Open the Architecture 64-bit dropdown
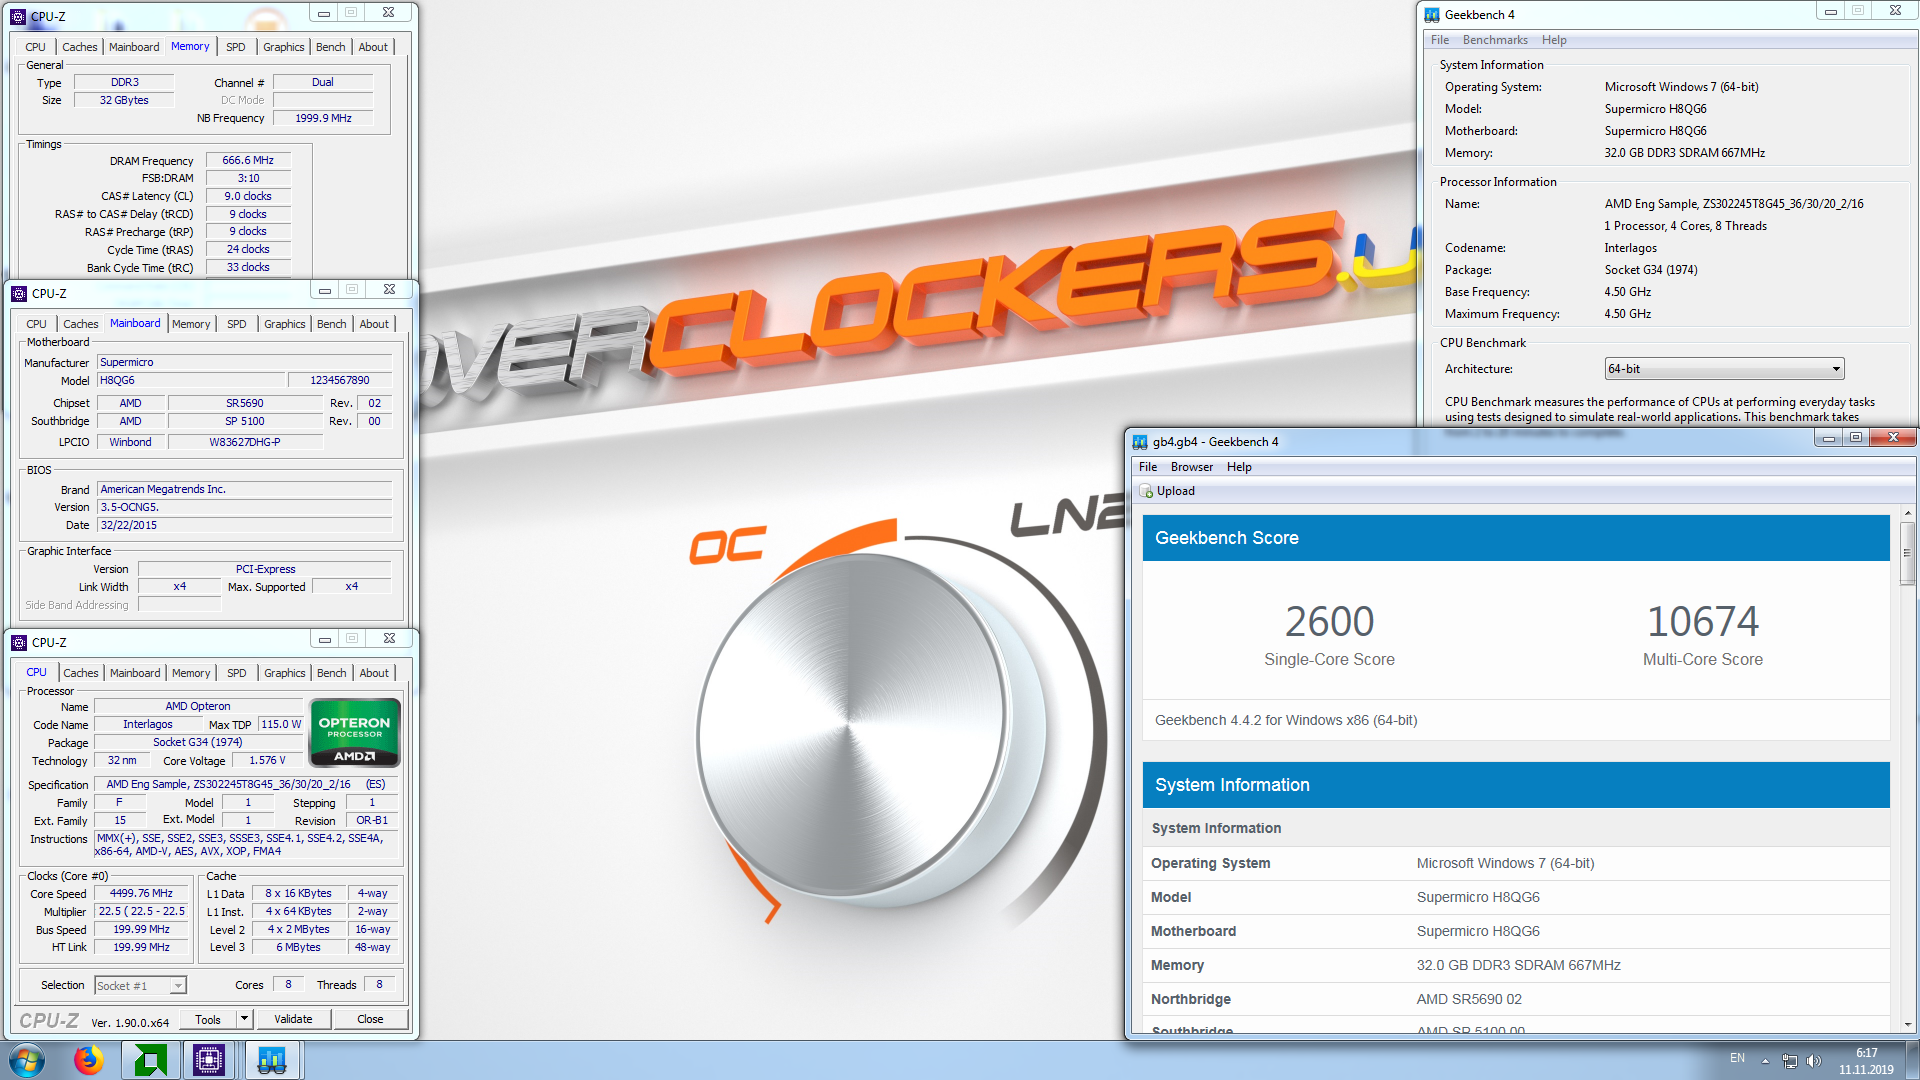 pos(1724,369)
